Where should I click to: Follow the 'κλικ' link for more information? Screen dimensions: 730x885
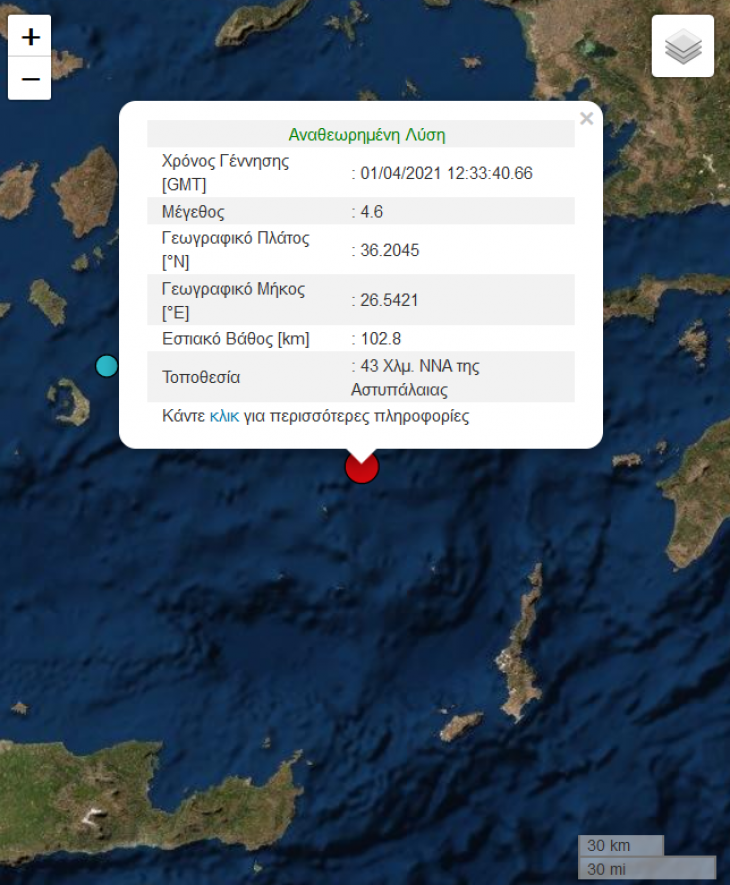coord(224,416)
